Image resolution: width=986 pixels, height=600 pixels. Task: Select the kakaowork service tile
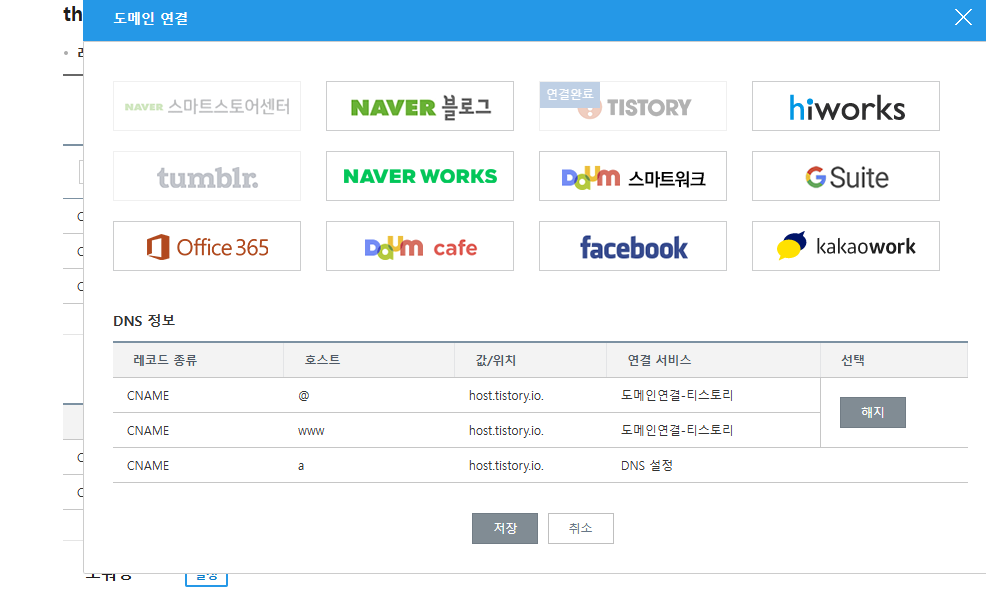[846, 246]
